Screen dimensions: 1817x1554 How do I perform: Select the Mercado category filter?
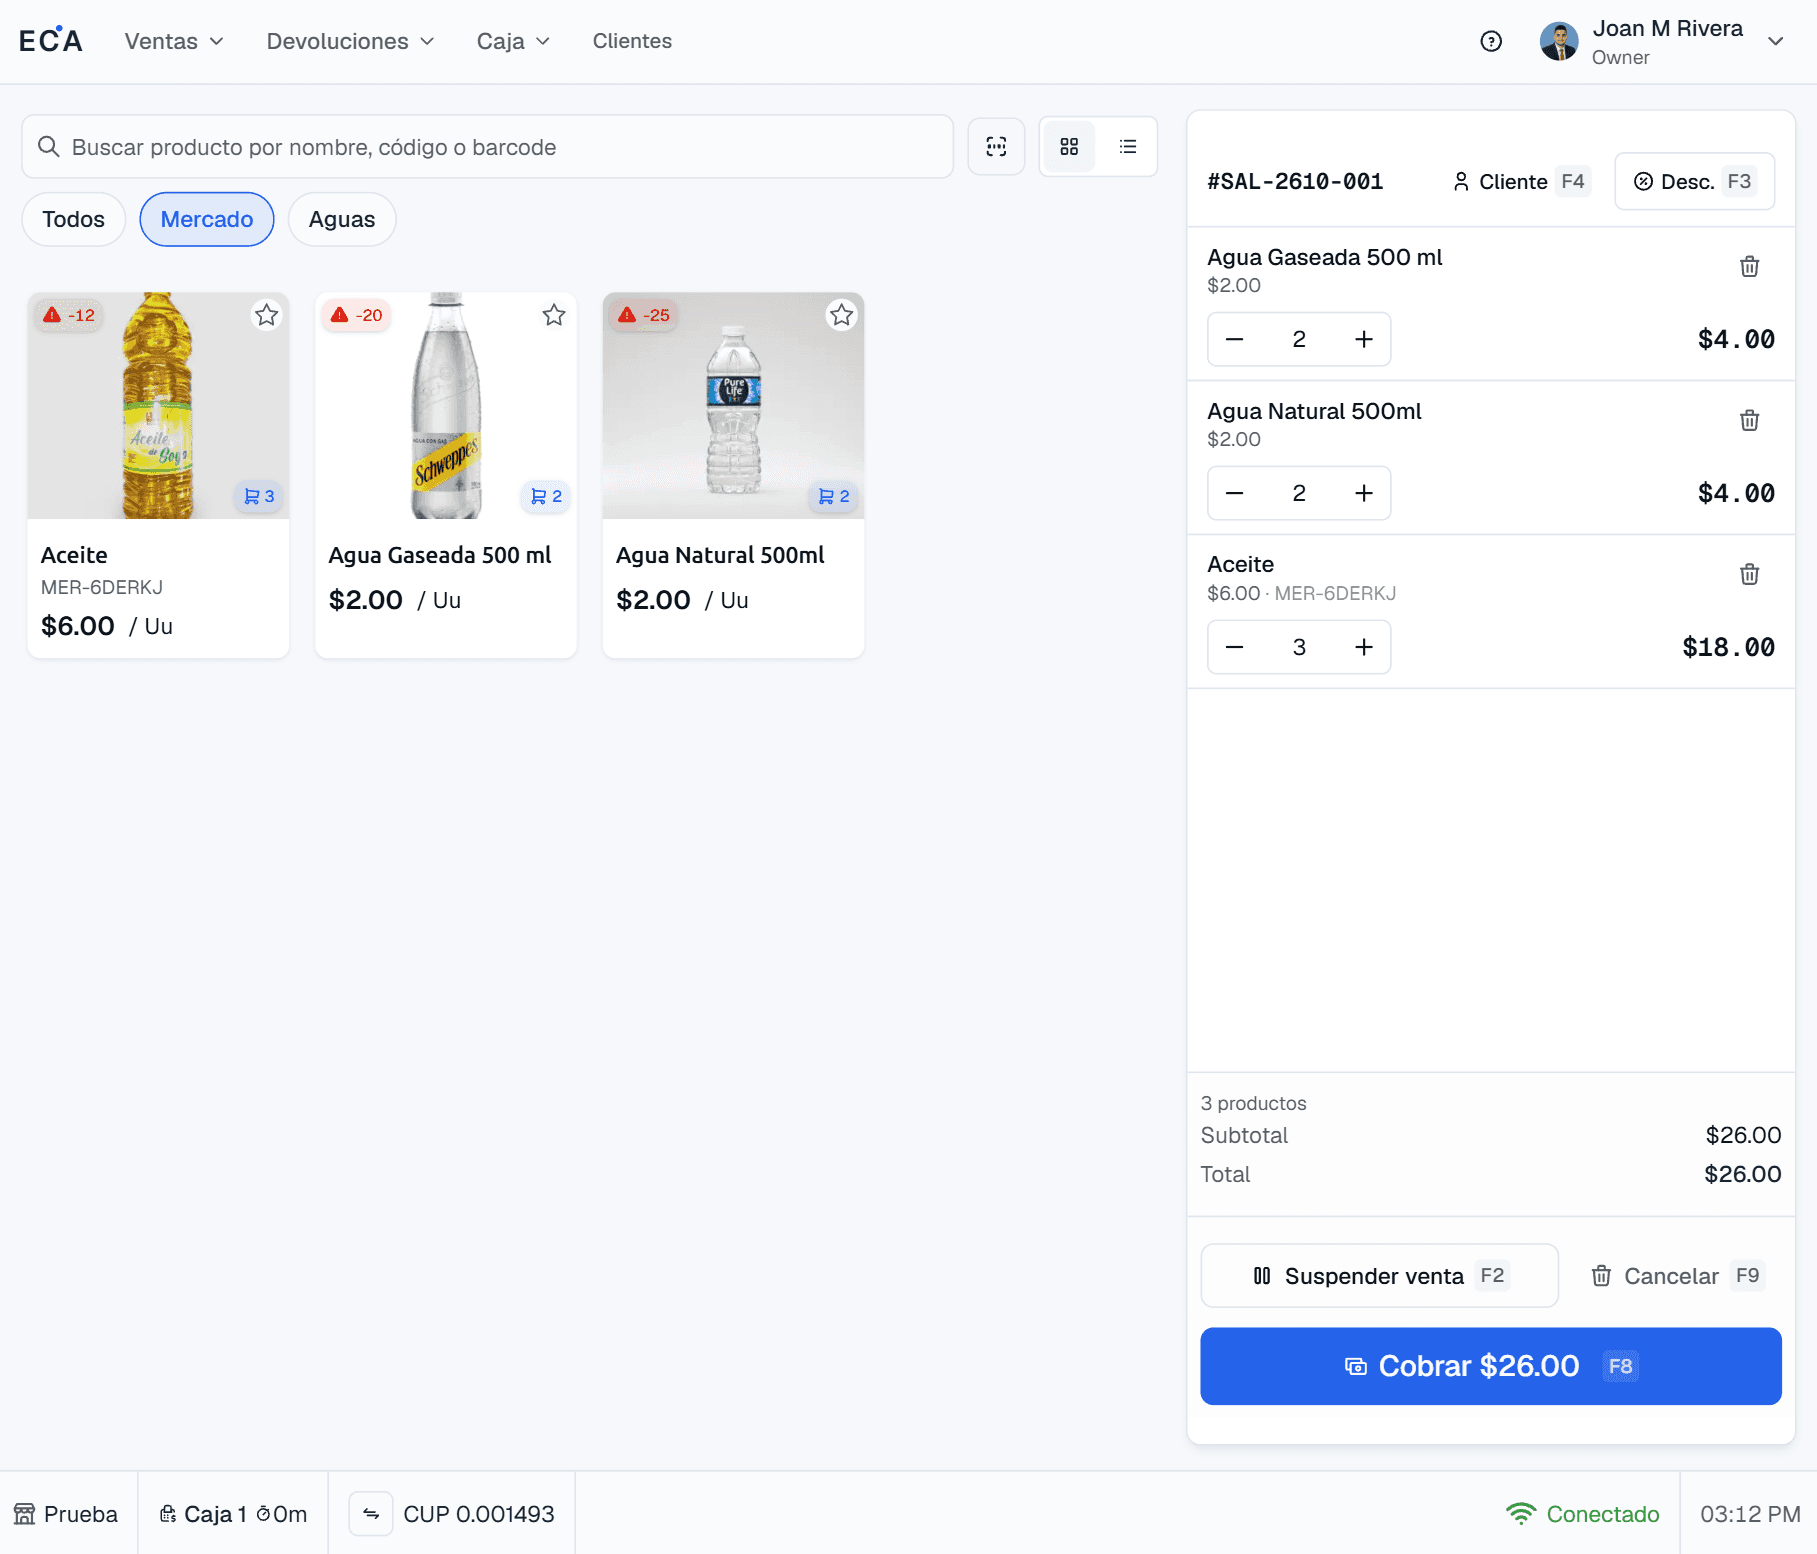(207, 220)
